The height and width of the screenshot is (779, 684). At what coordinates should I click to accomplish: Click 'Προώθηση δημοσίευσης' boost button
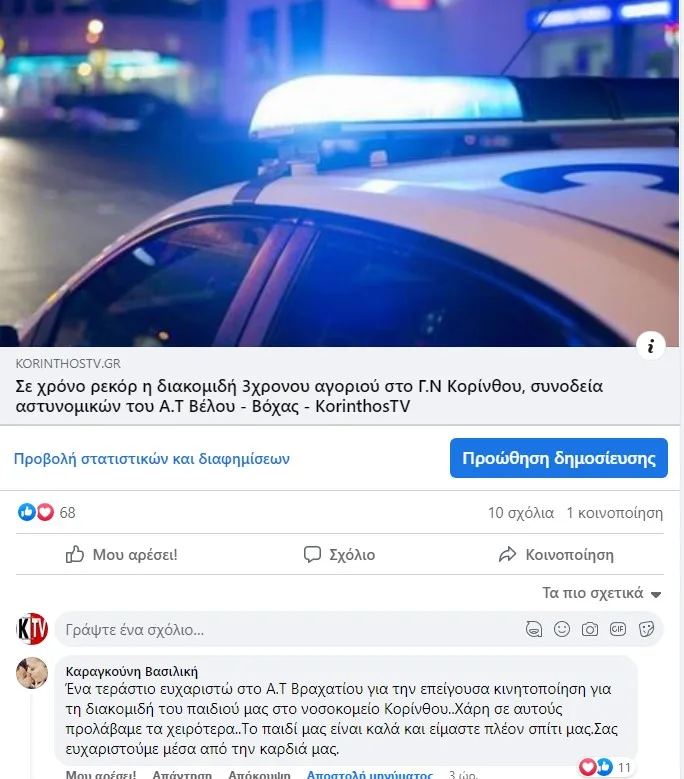(x=559, y=458)
